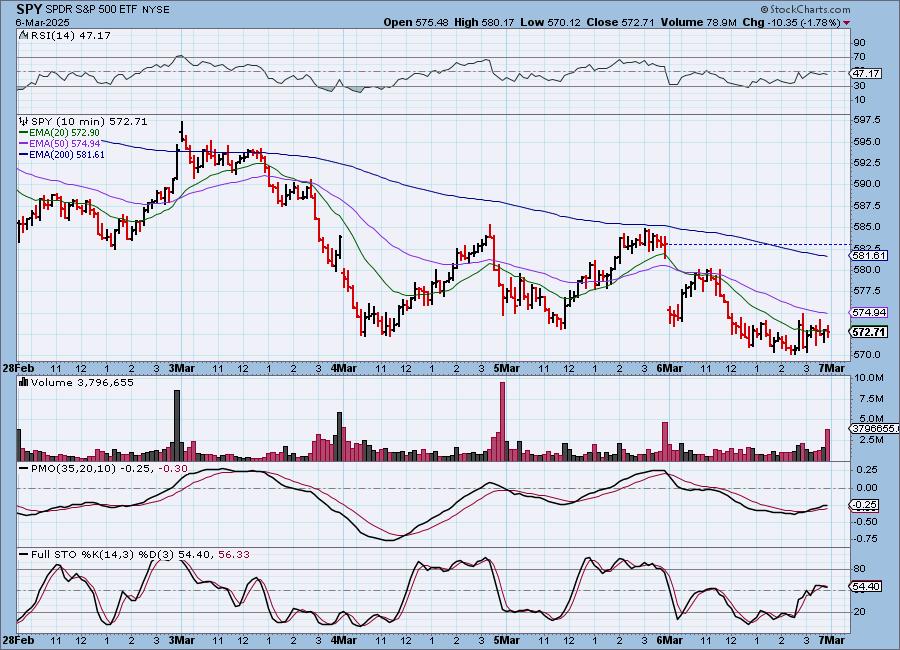Click the 54.40 stochastic value tag on the axis
The width and height of the screenshot is (900, 650).
pyautogui.click(x=867, y=586)
